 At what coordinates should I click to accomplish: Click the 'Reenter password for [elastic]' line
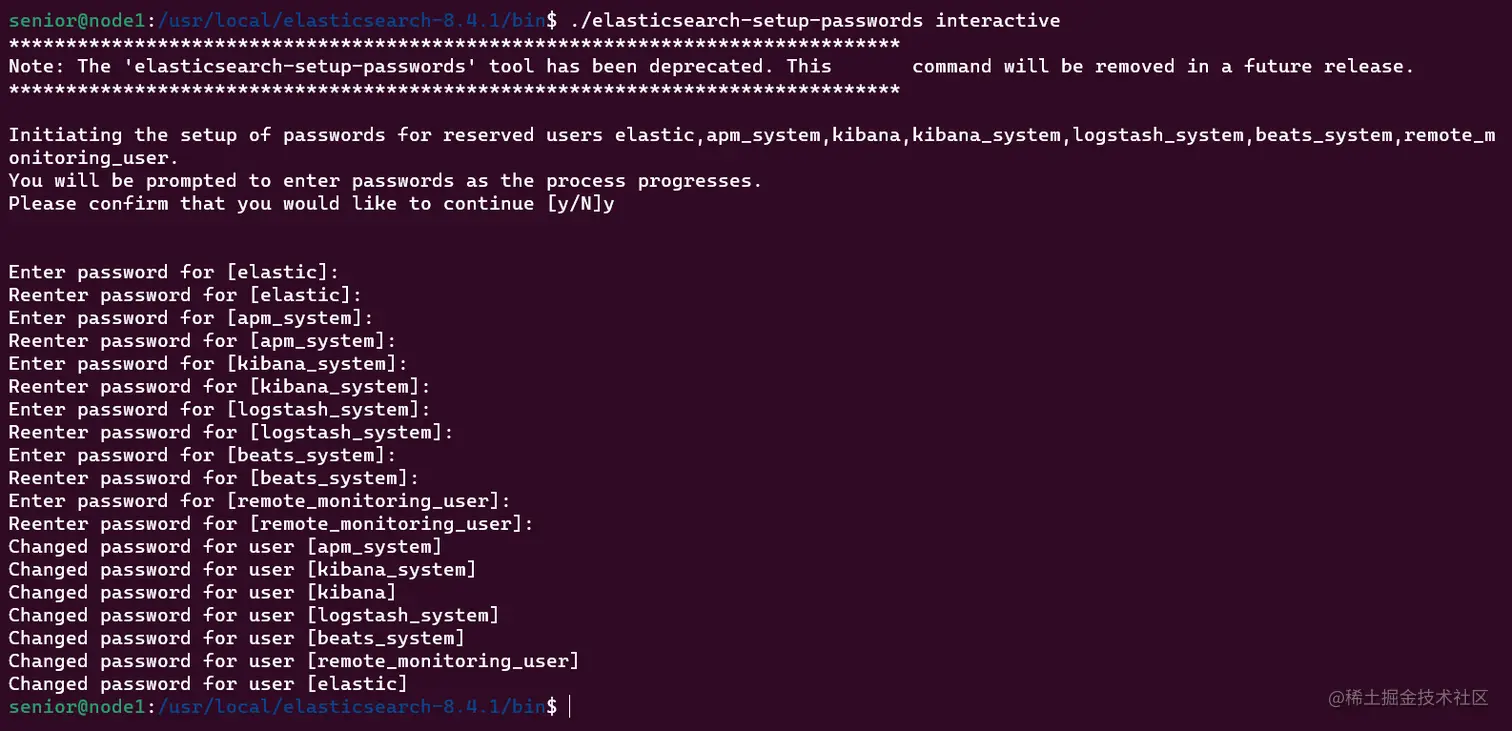(185, 295)
